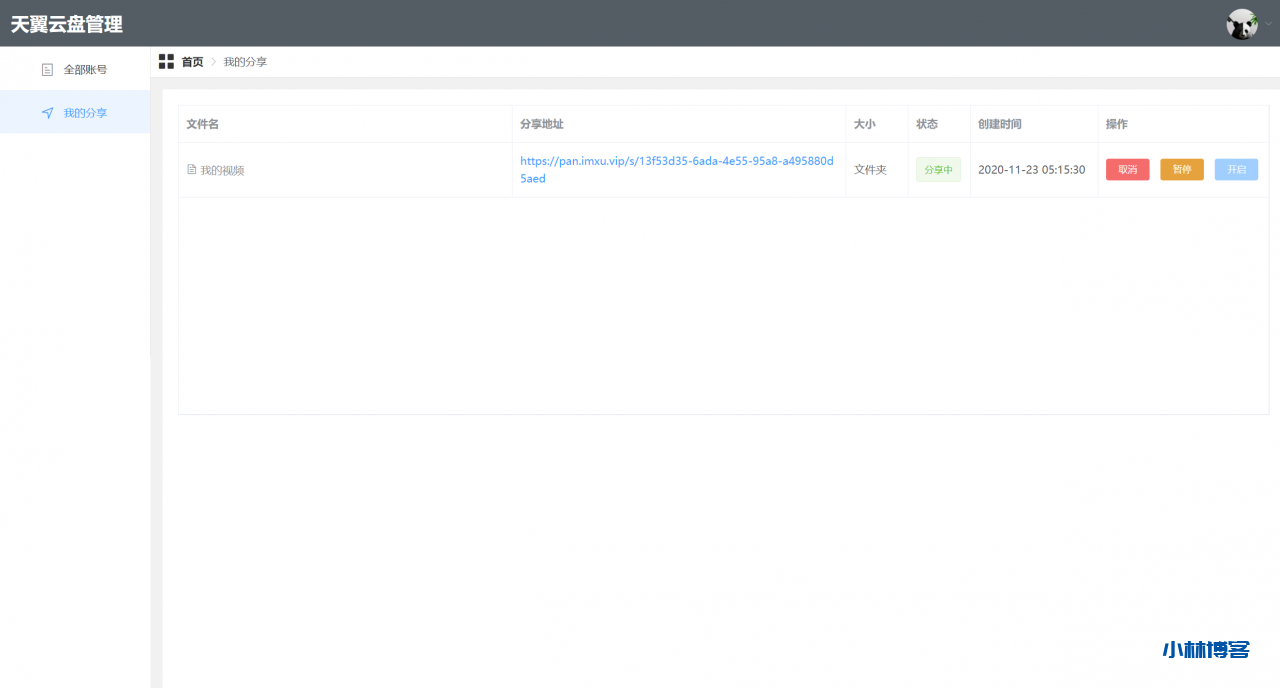
Task: Select the 我的分享 sidebar menu item
Action: click(x=85, y=113)
